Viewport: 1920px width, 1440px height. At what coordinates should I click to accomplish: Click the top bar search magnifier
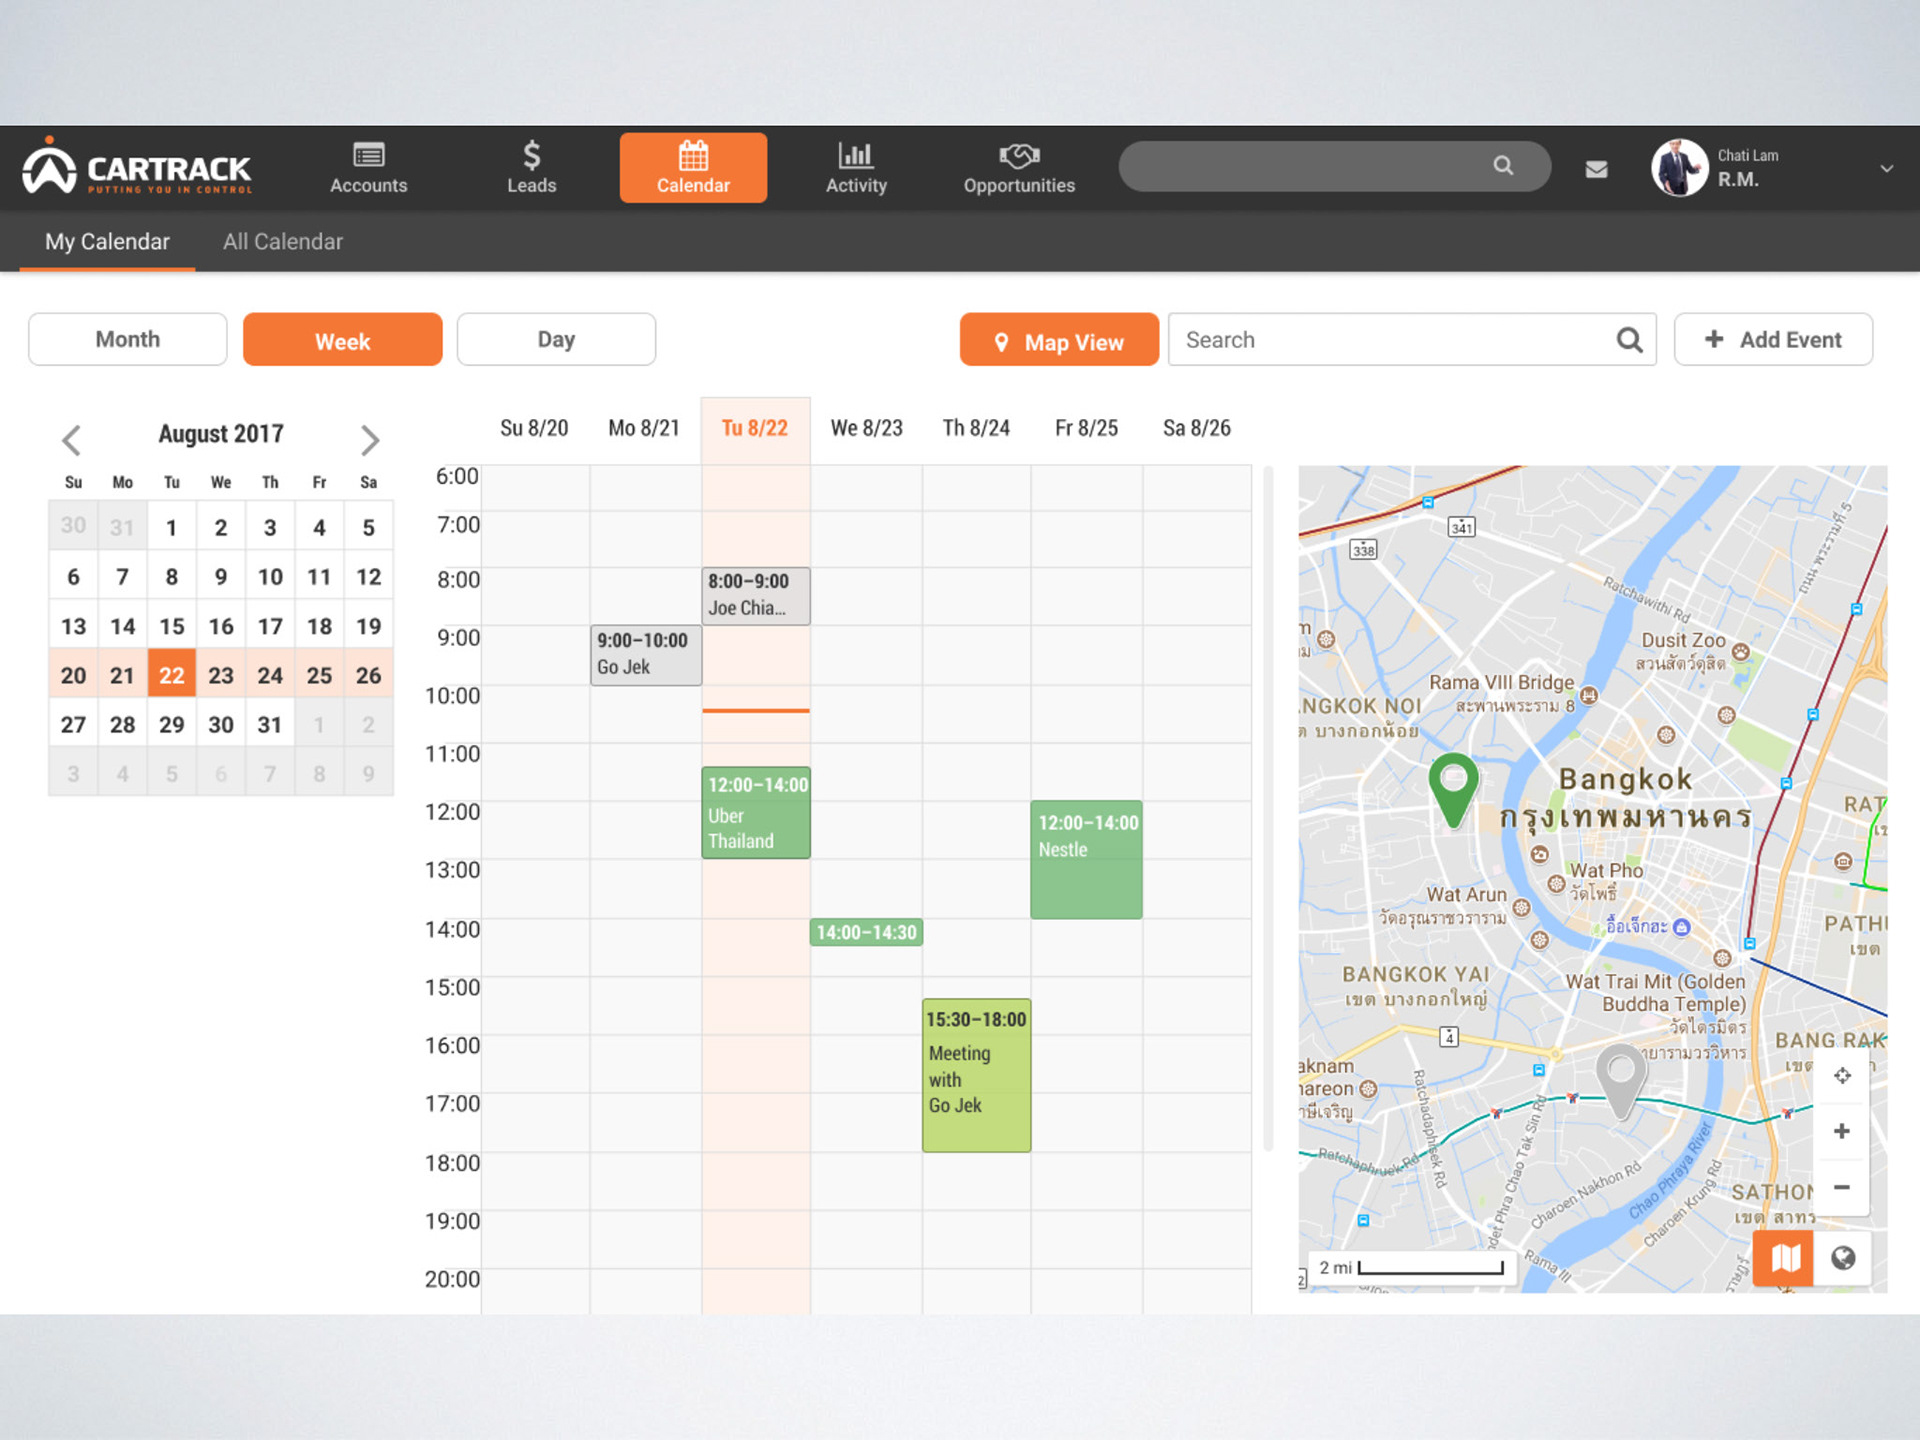click(x=1503, y=165)
